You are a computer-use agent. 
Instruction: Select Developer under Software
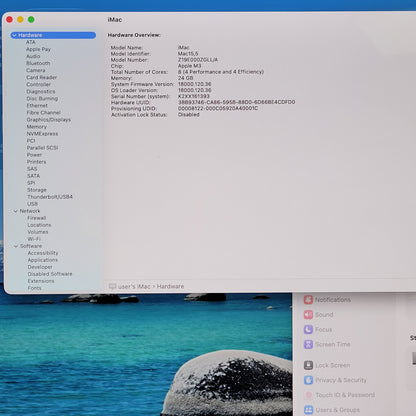click(40, 267)
